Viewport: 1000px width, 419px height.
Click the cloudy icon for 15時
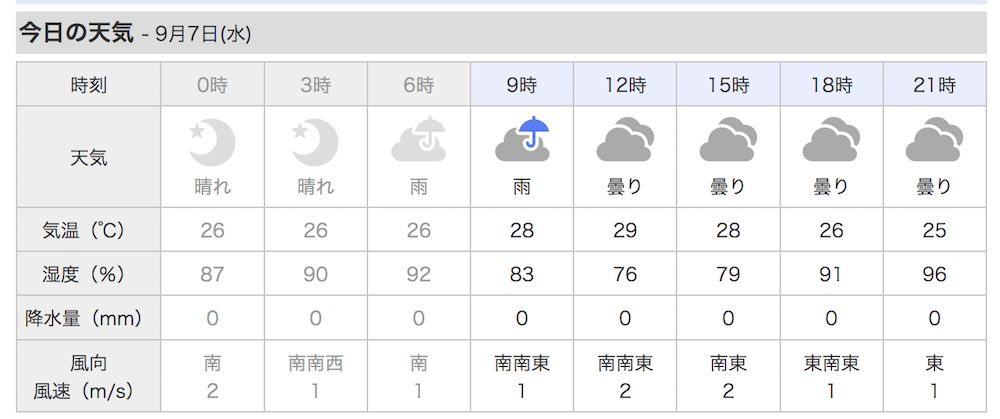[x=728, y=139]
